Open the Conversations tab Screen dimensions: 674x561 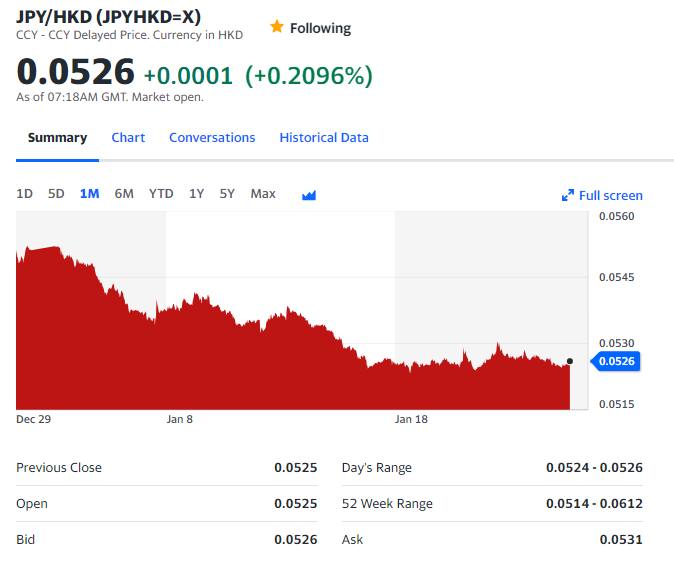[x=212, y=138]
